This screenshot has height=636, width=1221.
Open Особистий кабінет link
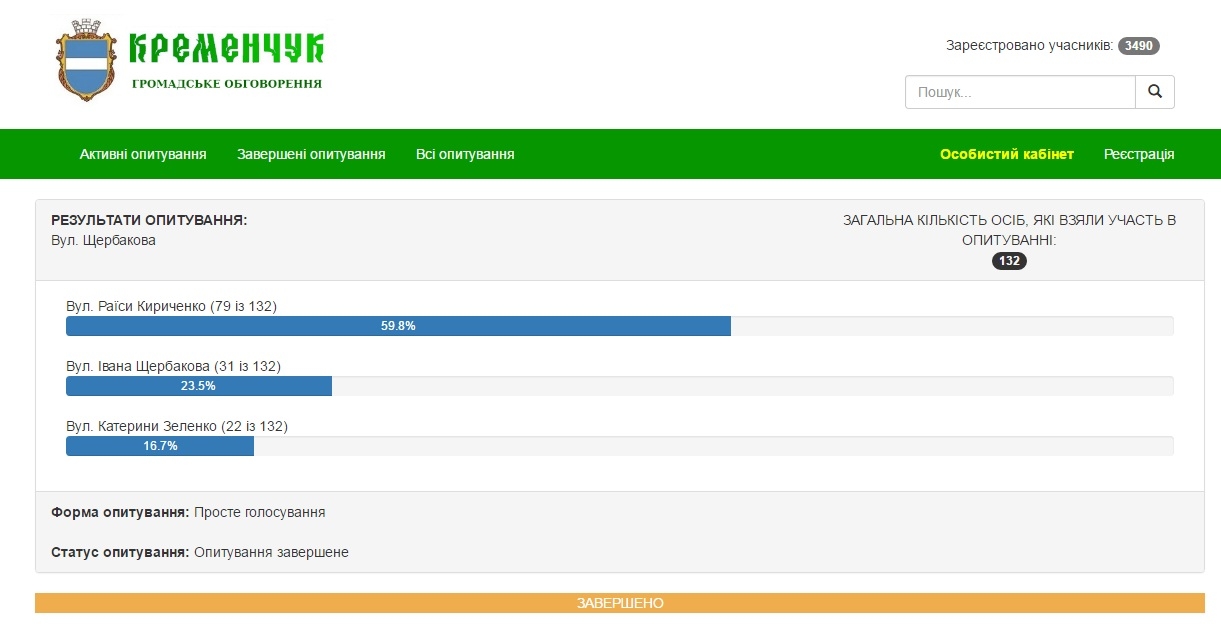point(1006,154)
